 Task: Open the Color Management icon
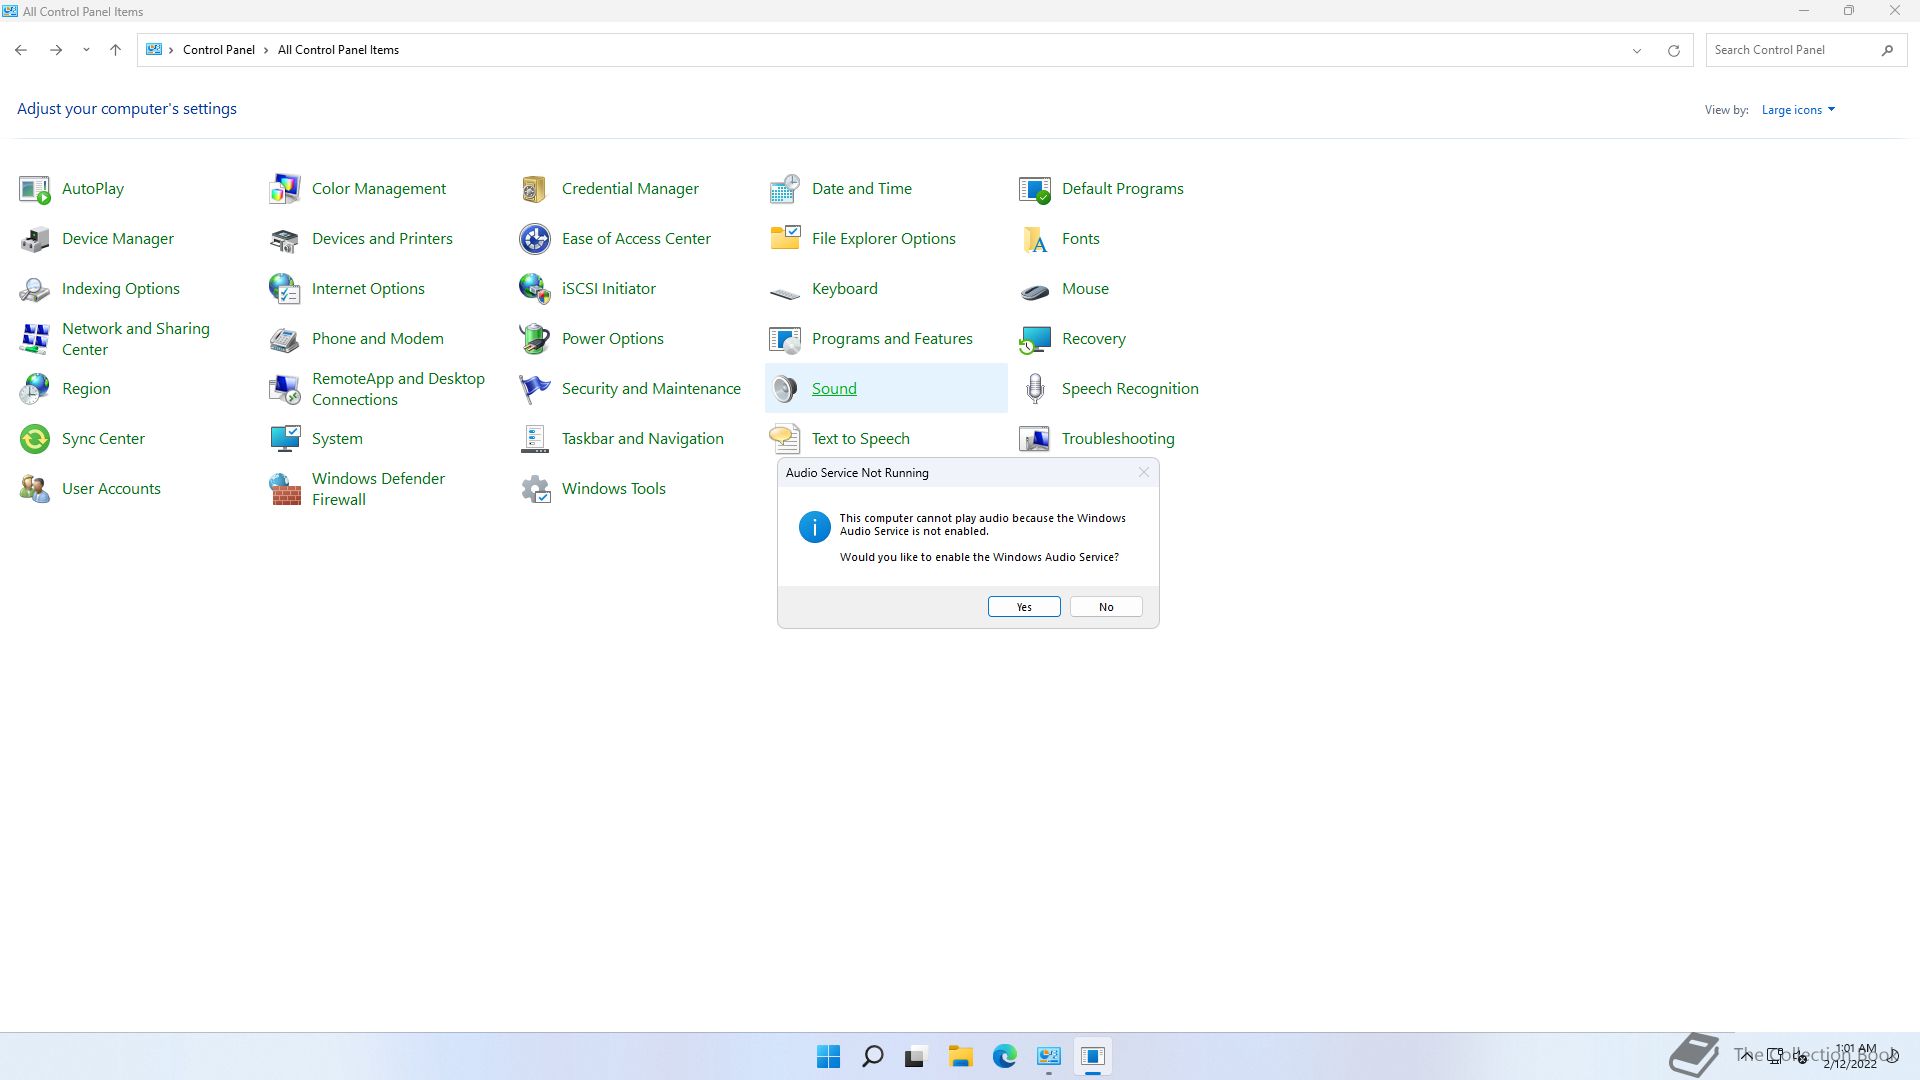click(x=284, y=189)
